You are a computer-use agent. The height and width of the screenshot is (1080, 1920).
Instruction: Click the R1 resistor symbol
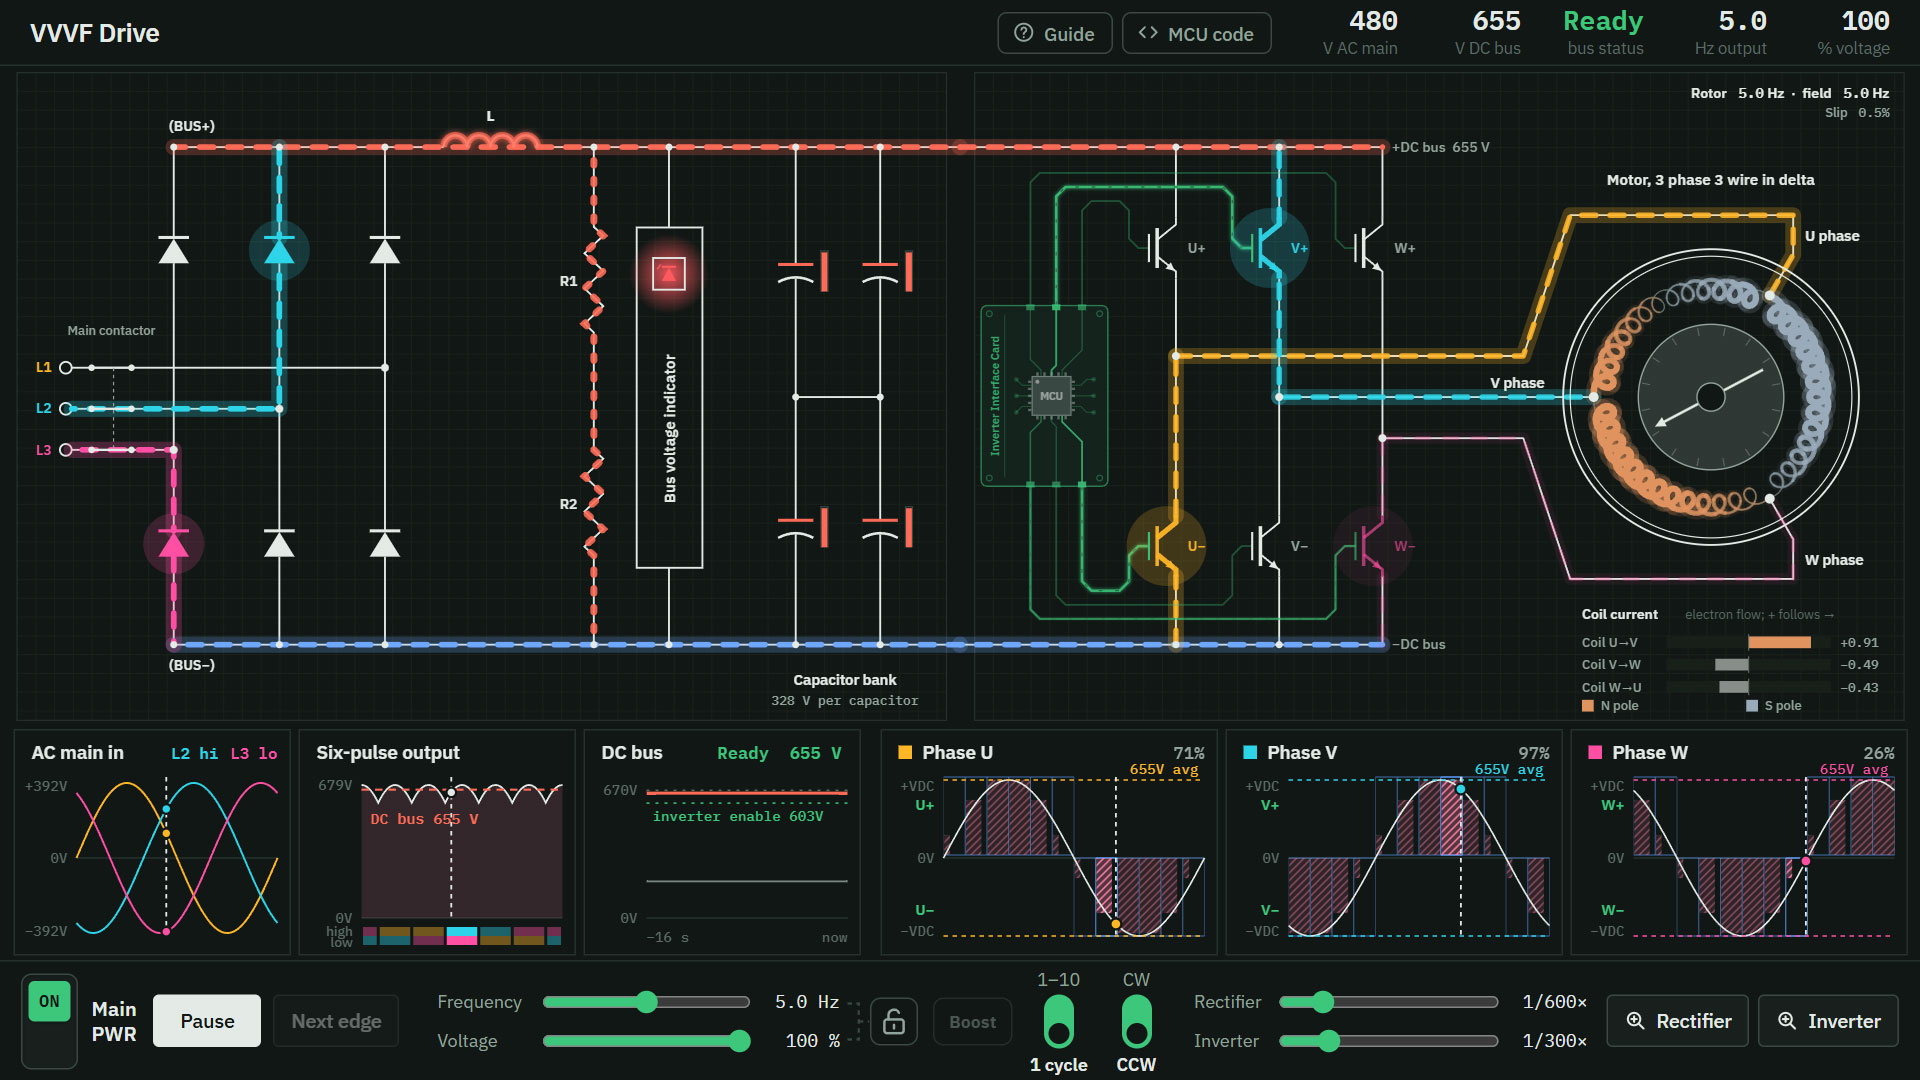click(x=594, y=282)
